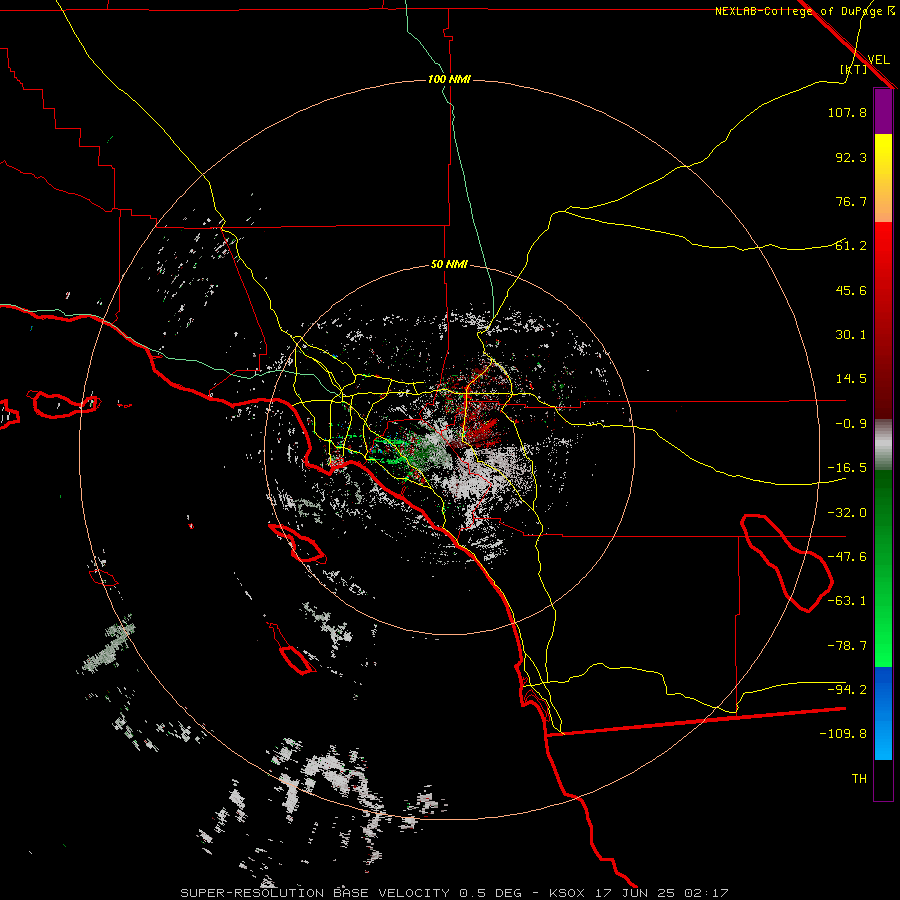Click the -94.2 velocity scale value
The height and width of the screenshot is (900, 900).
click(x=847, y=689)
